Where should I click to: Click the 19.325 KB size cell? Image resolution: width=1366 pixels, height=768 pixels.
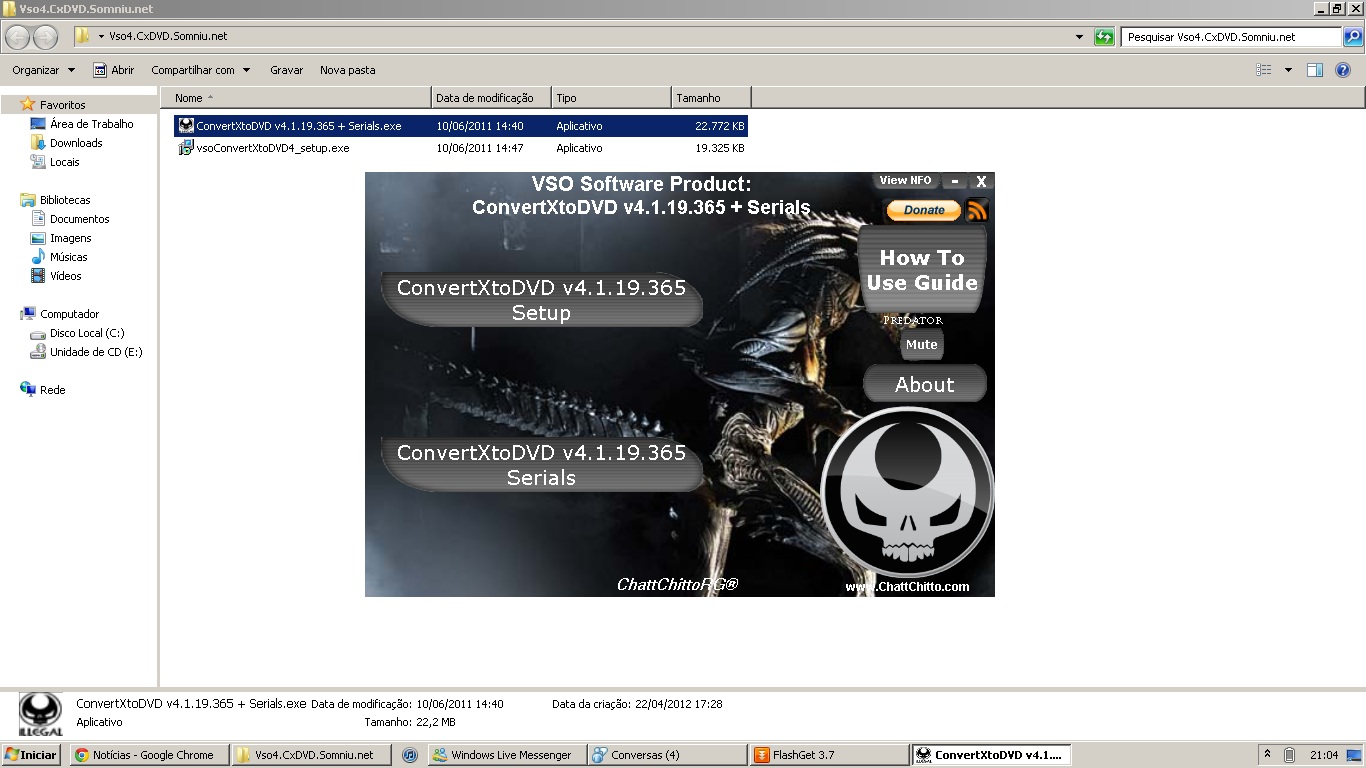[720, 148]
